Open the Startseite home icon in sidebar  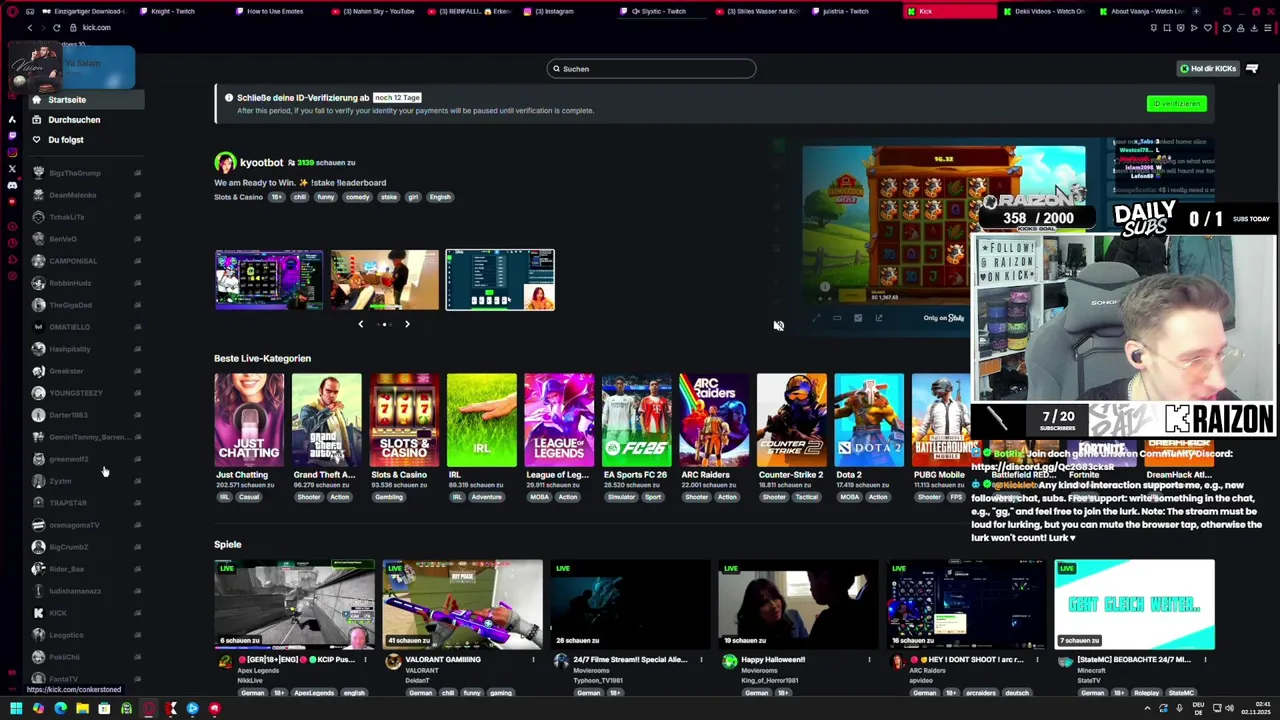[37, 100]
